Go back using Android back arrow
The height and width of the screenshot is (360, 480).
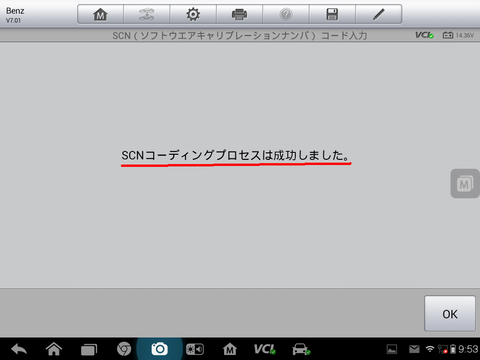coord(19,349)
